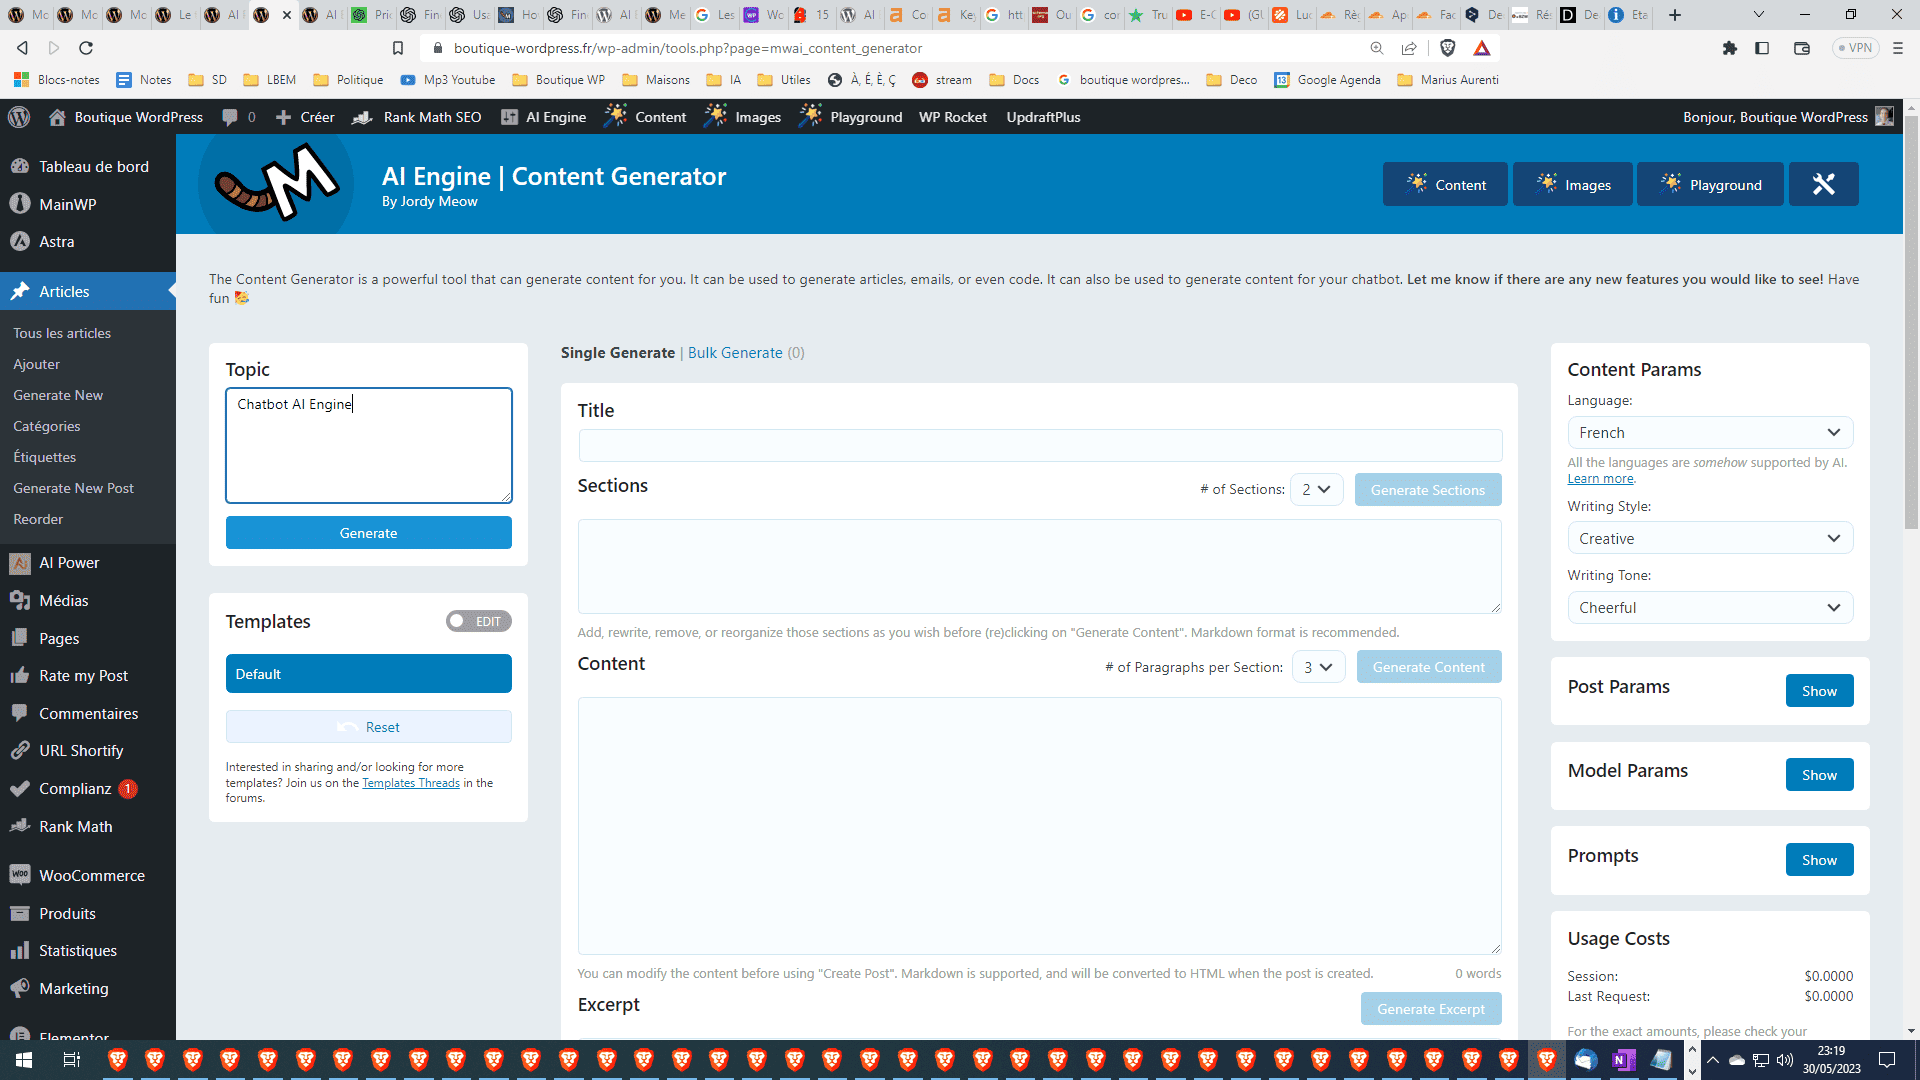
Task: Open the Rank Math SEO admin bar icon
Action: pos(362,117)
